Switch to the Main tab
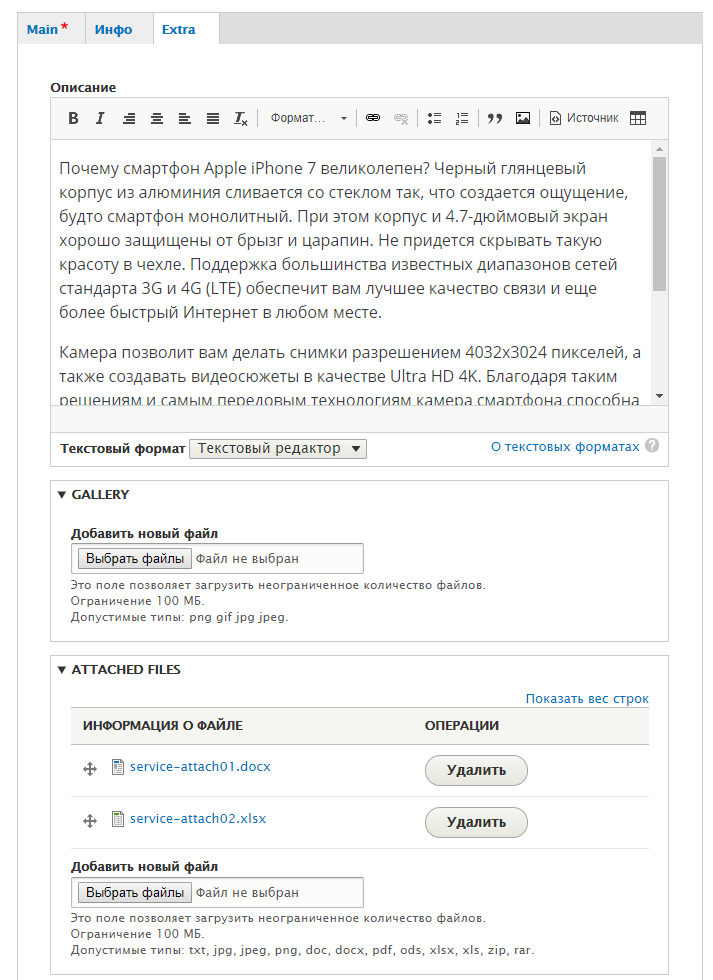The width and height of the screenshot is (713, 980). click(48, 29)
